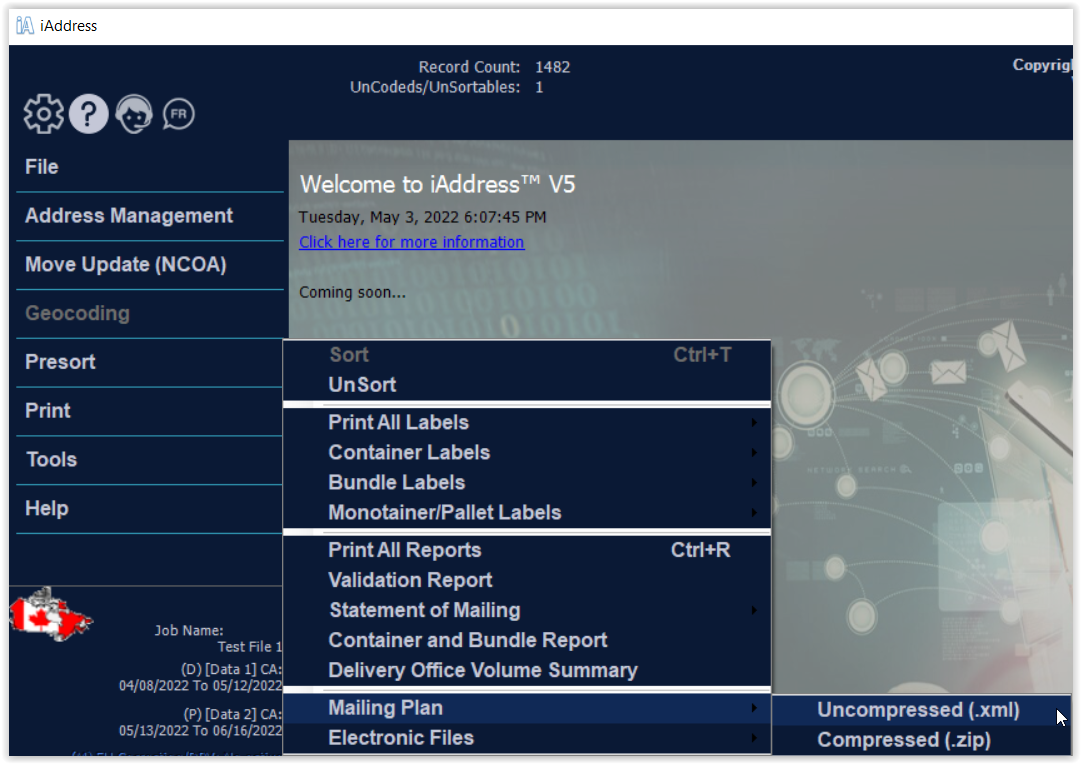Viewport: 1081px width, 764px height.
Task: Click the date range 05/13/2022 To 06/16/2022
Action: [201, 730]
